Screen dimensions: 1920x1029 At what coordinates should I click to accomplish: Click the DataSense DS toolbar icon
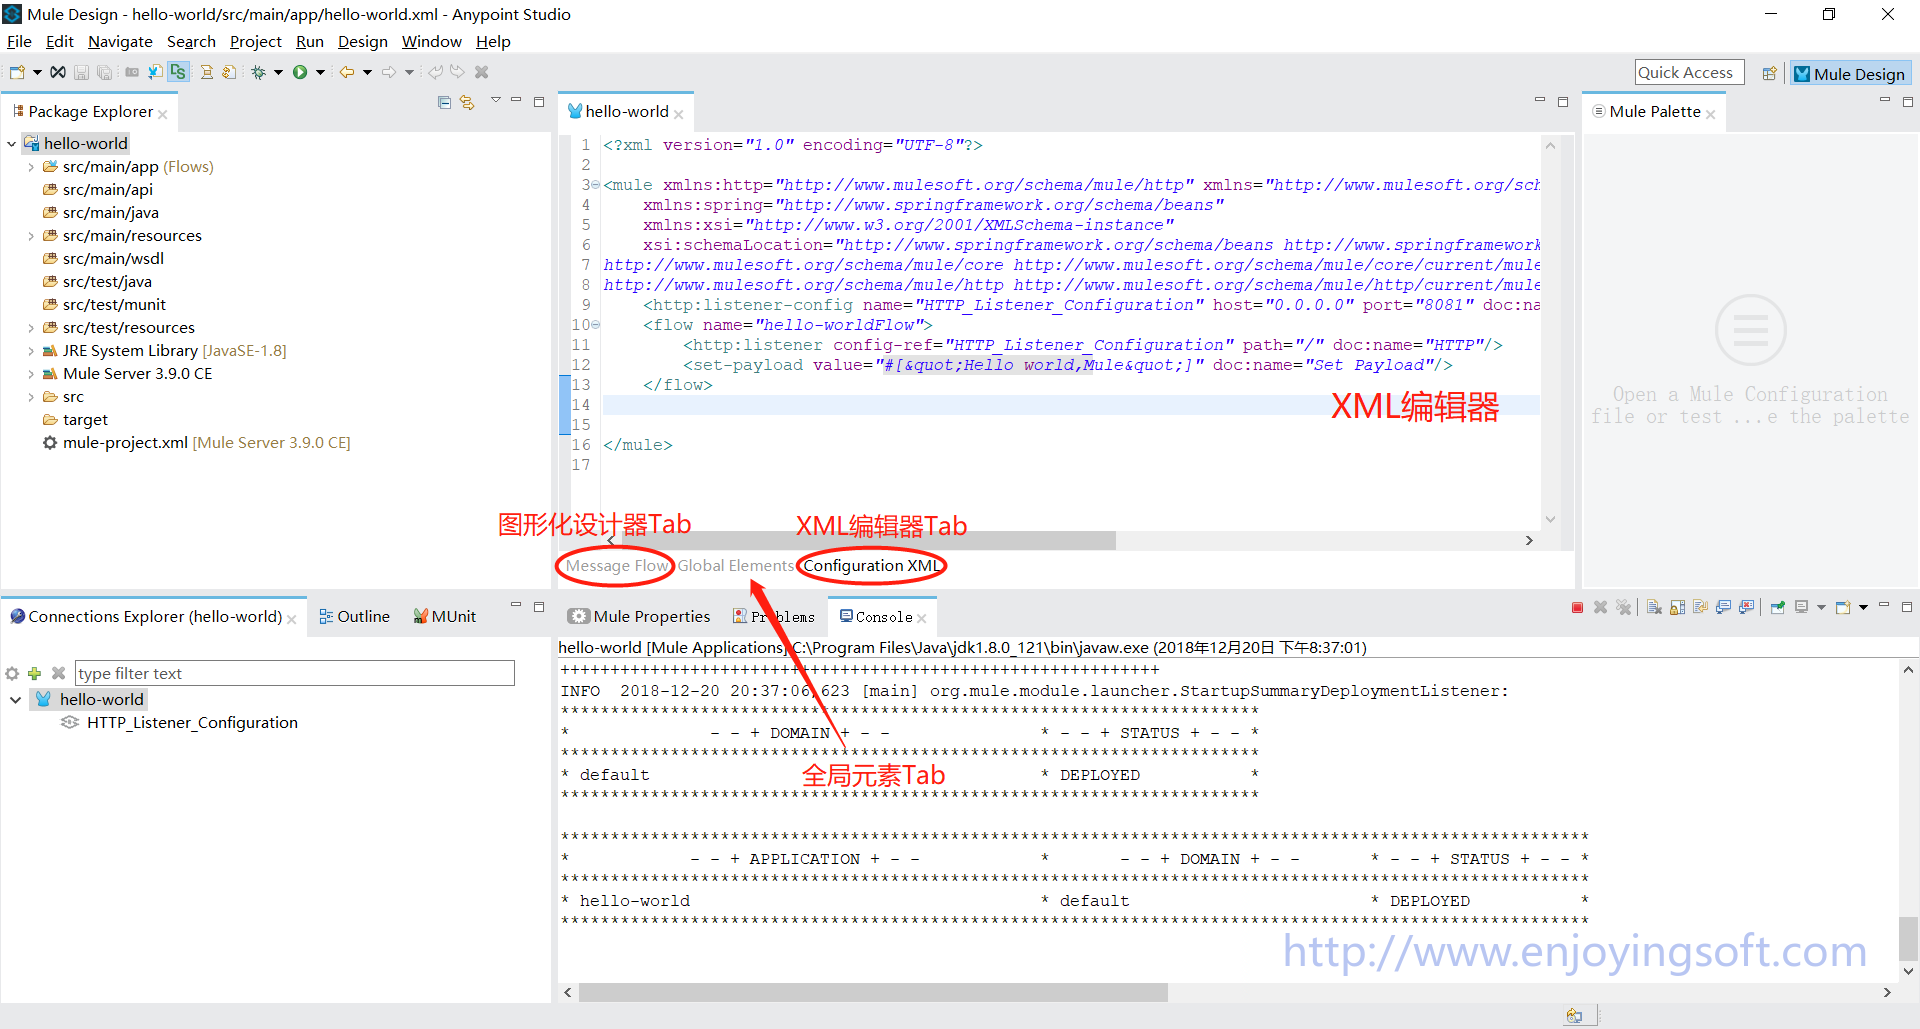178,72
